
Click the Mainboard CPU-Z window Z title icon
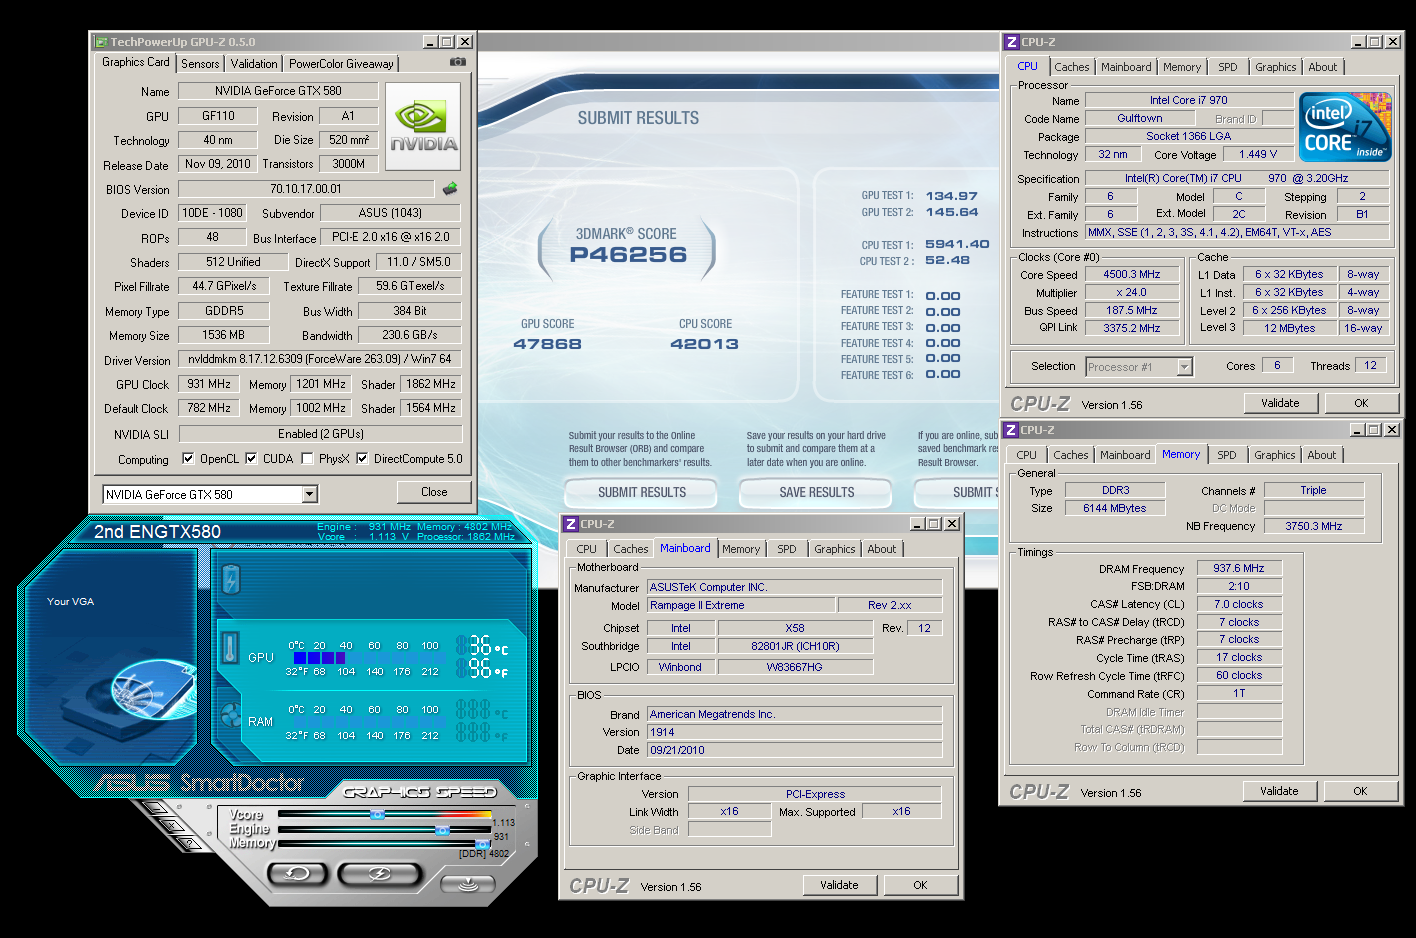[571, 524]
